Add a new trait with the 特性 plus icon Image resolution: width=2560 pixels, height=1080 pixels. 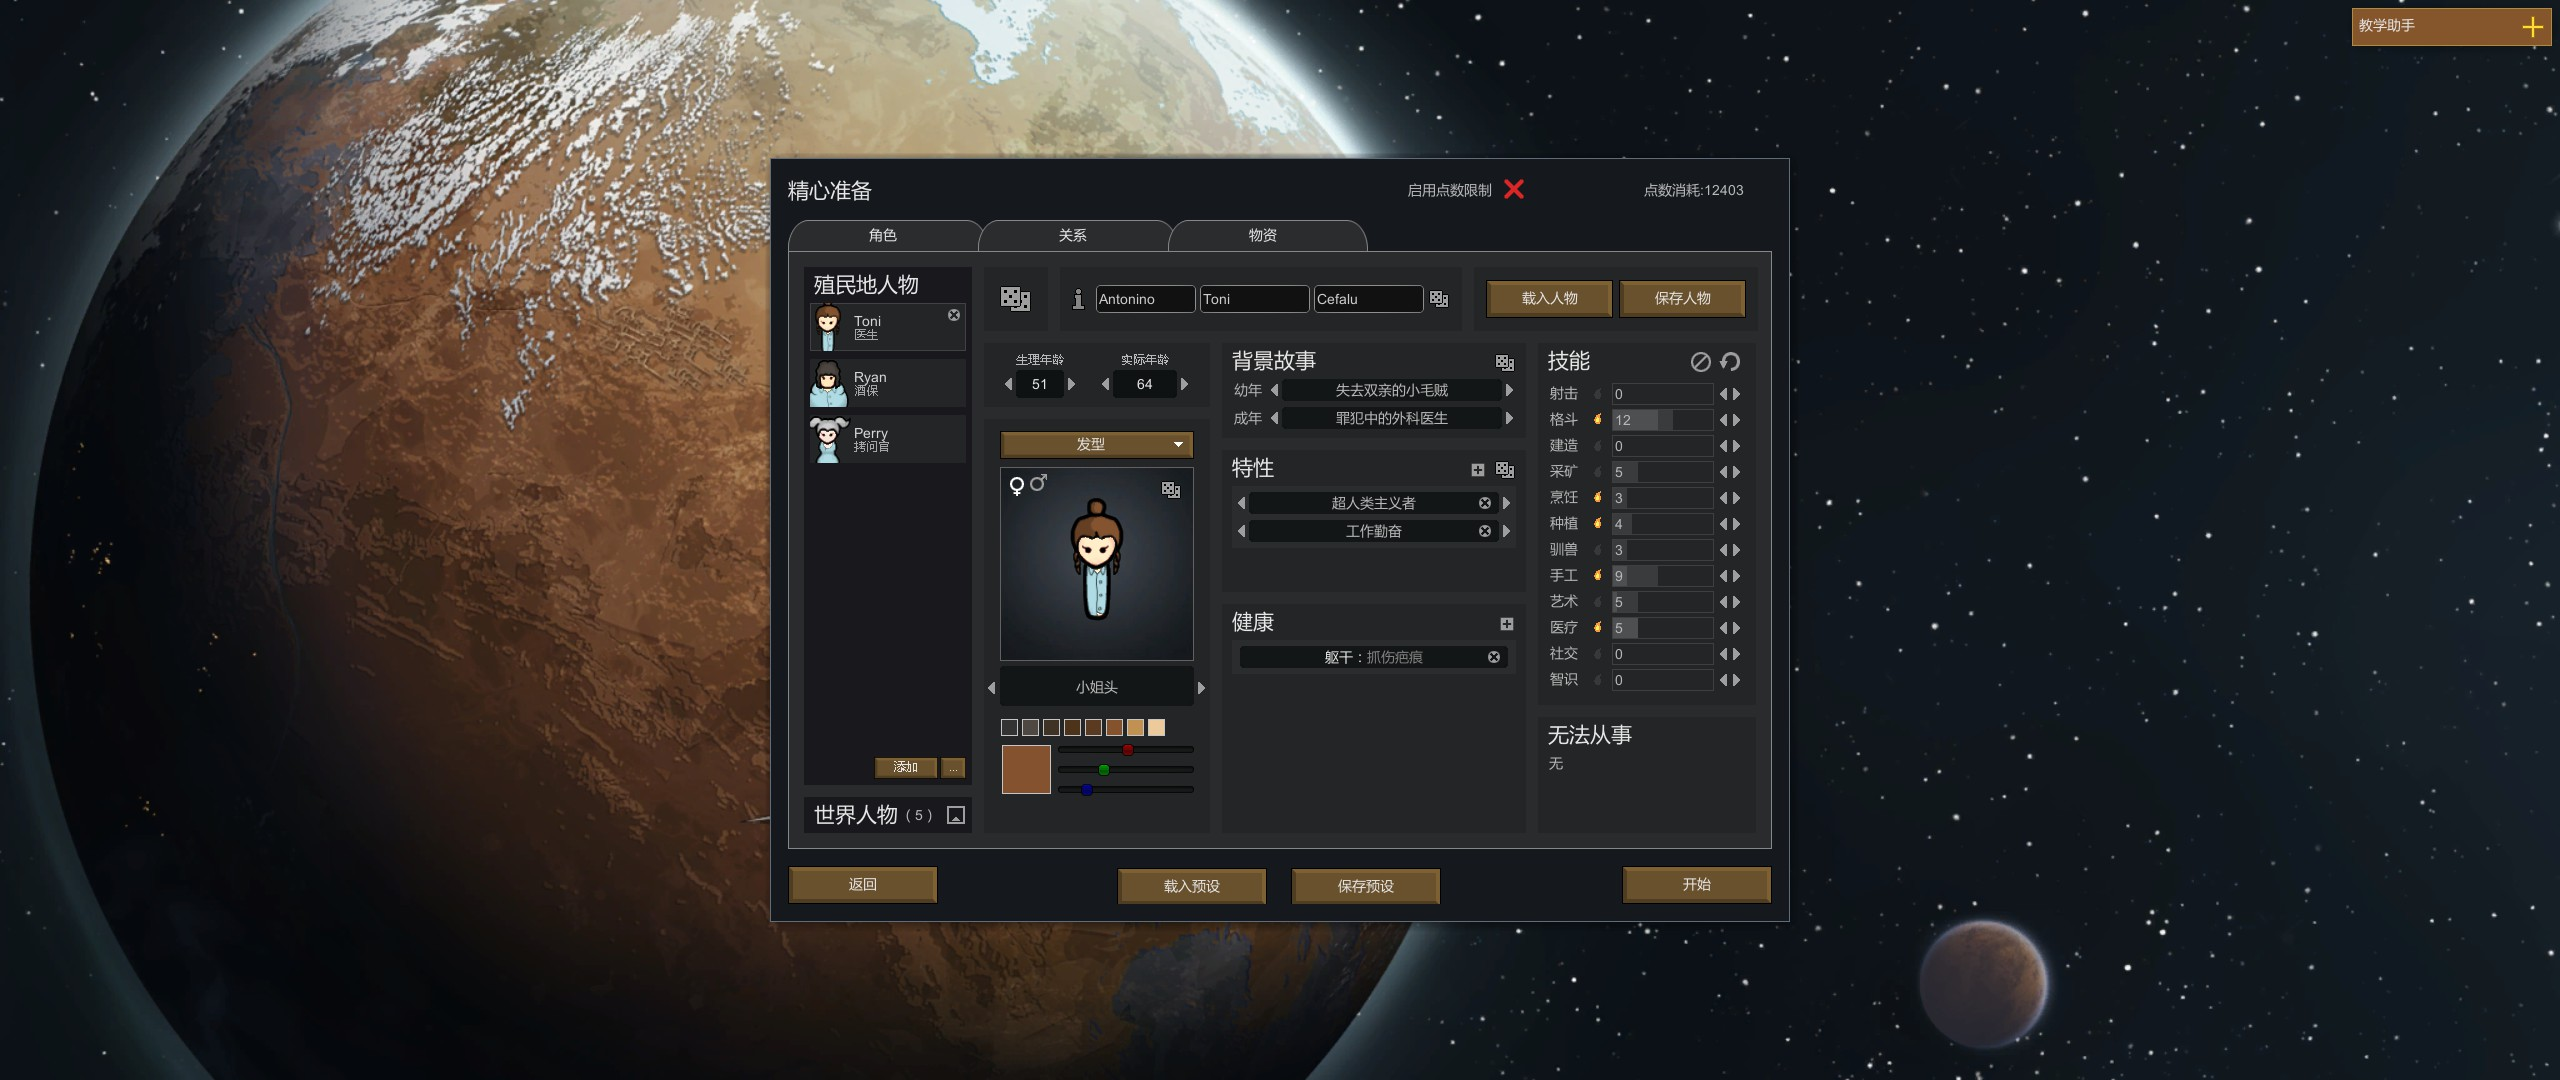tap(1478, 470)
